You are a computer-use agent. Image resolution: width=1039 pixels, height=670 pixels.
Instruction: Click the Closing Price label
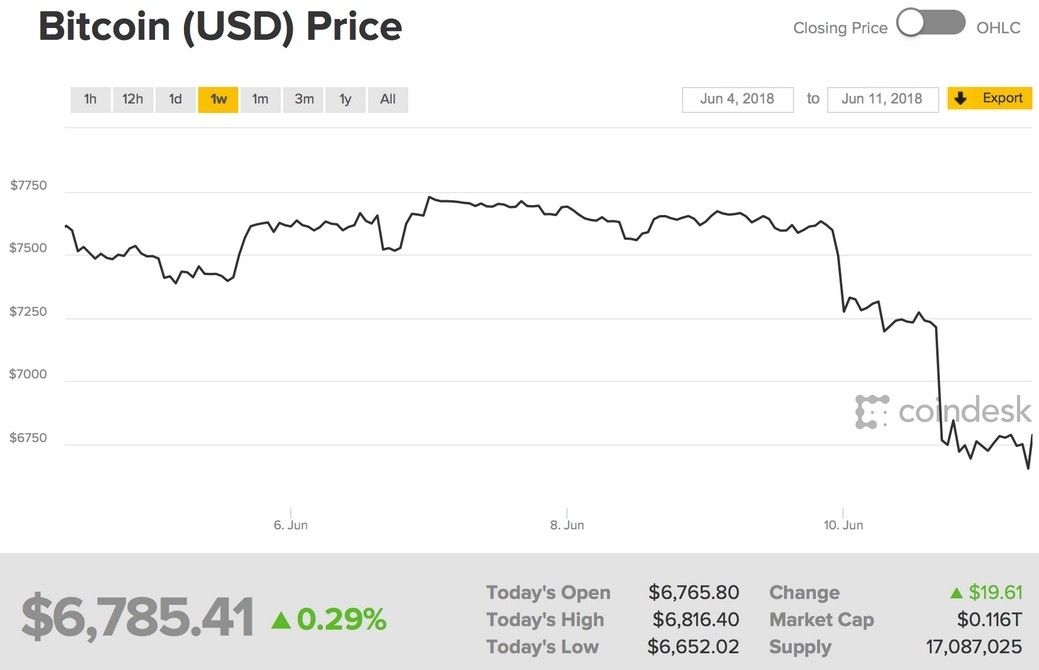coord(840,28)
